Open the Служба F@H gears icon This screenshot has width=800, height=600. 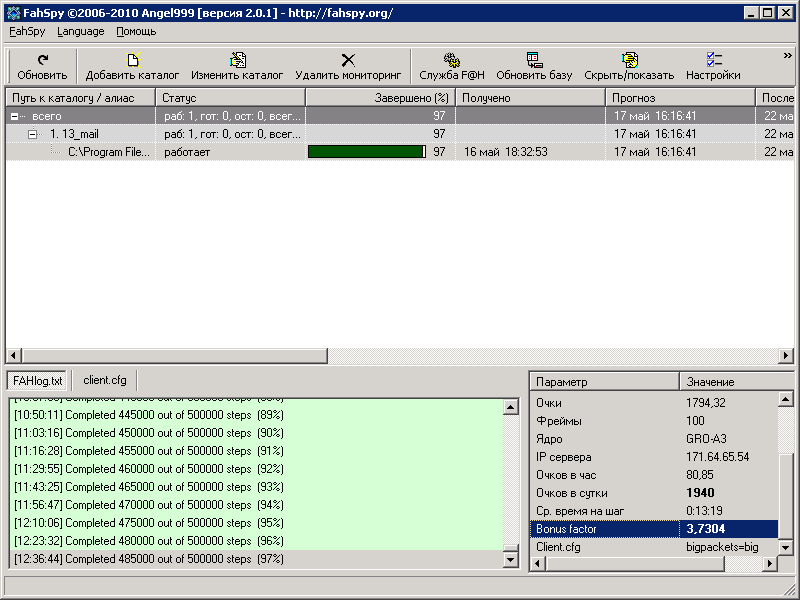pos(451,59)
